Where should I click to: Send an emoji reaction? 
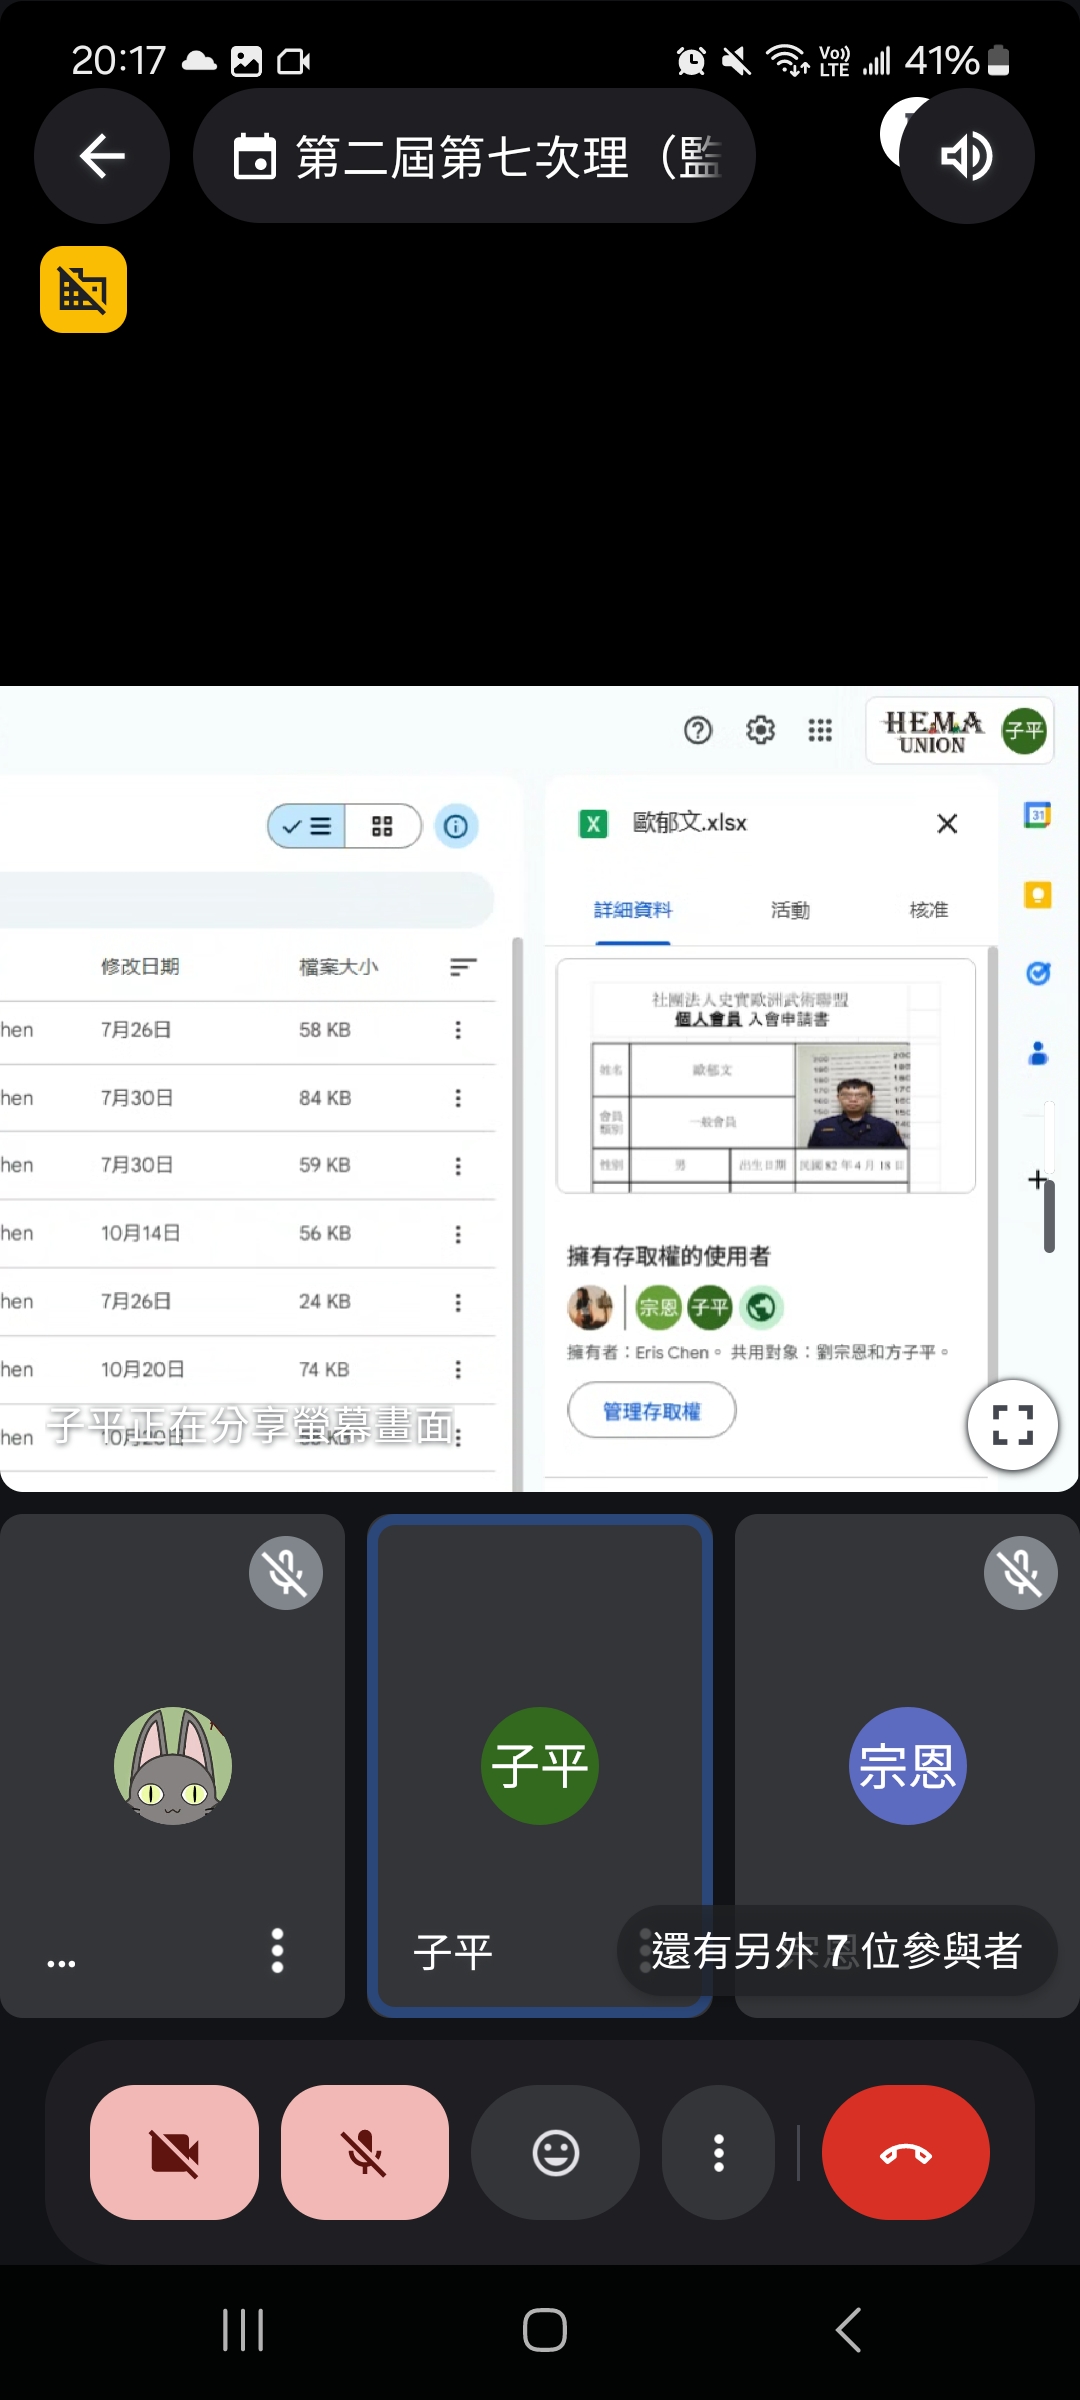[555, 2152]
